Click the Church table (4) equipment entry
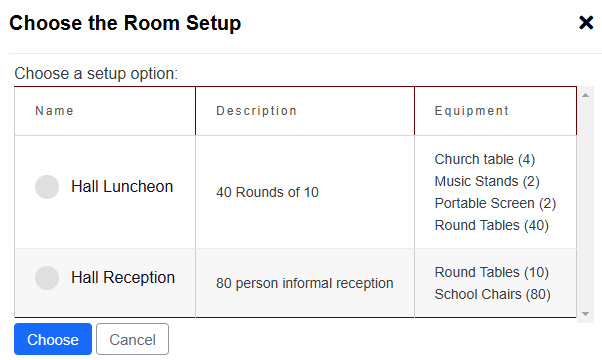The height and width of the screenshot is (360, 602). pos(485,159)
